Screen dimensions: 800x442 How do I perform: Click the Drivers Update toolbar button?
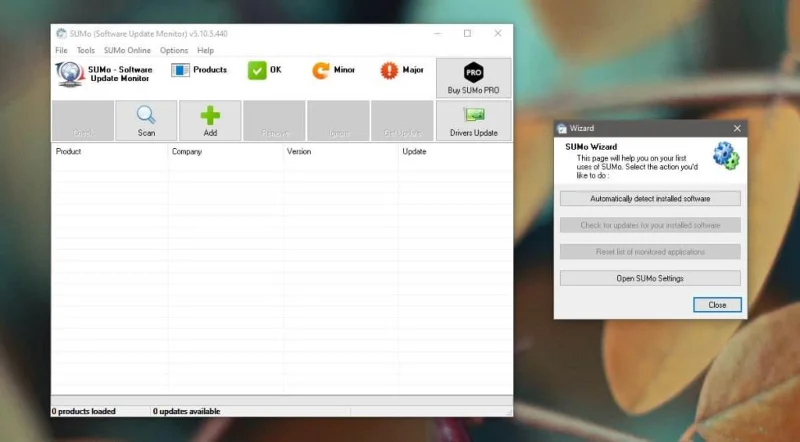tap(473, 120)
